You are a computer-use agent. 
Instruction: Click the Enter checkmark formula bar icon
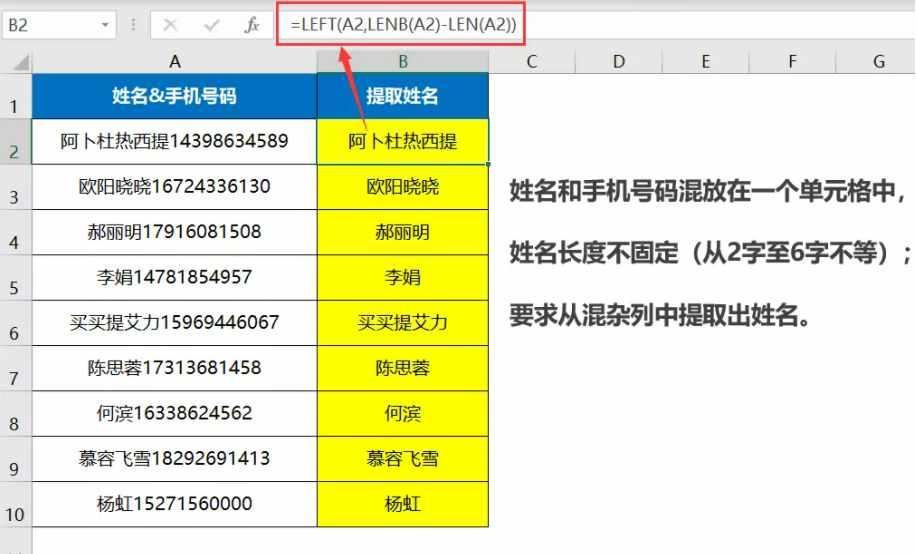pos(211,25)
